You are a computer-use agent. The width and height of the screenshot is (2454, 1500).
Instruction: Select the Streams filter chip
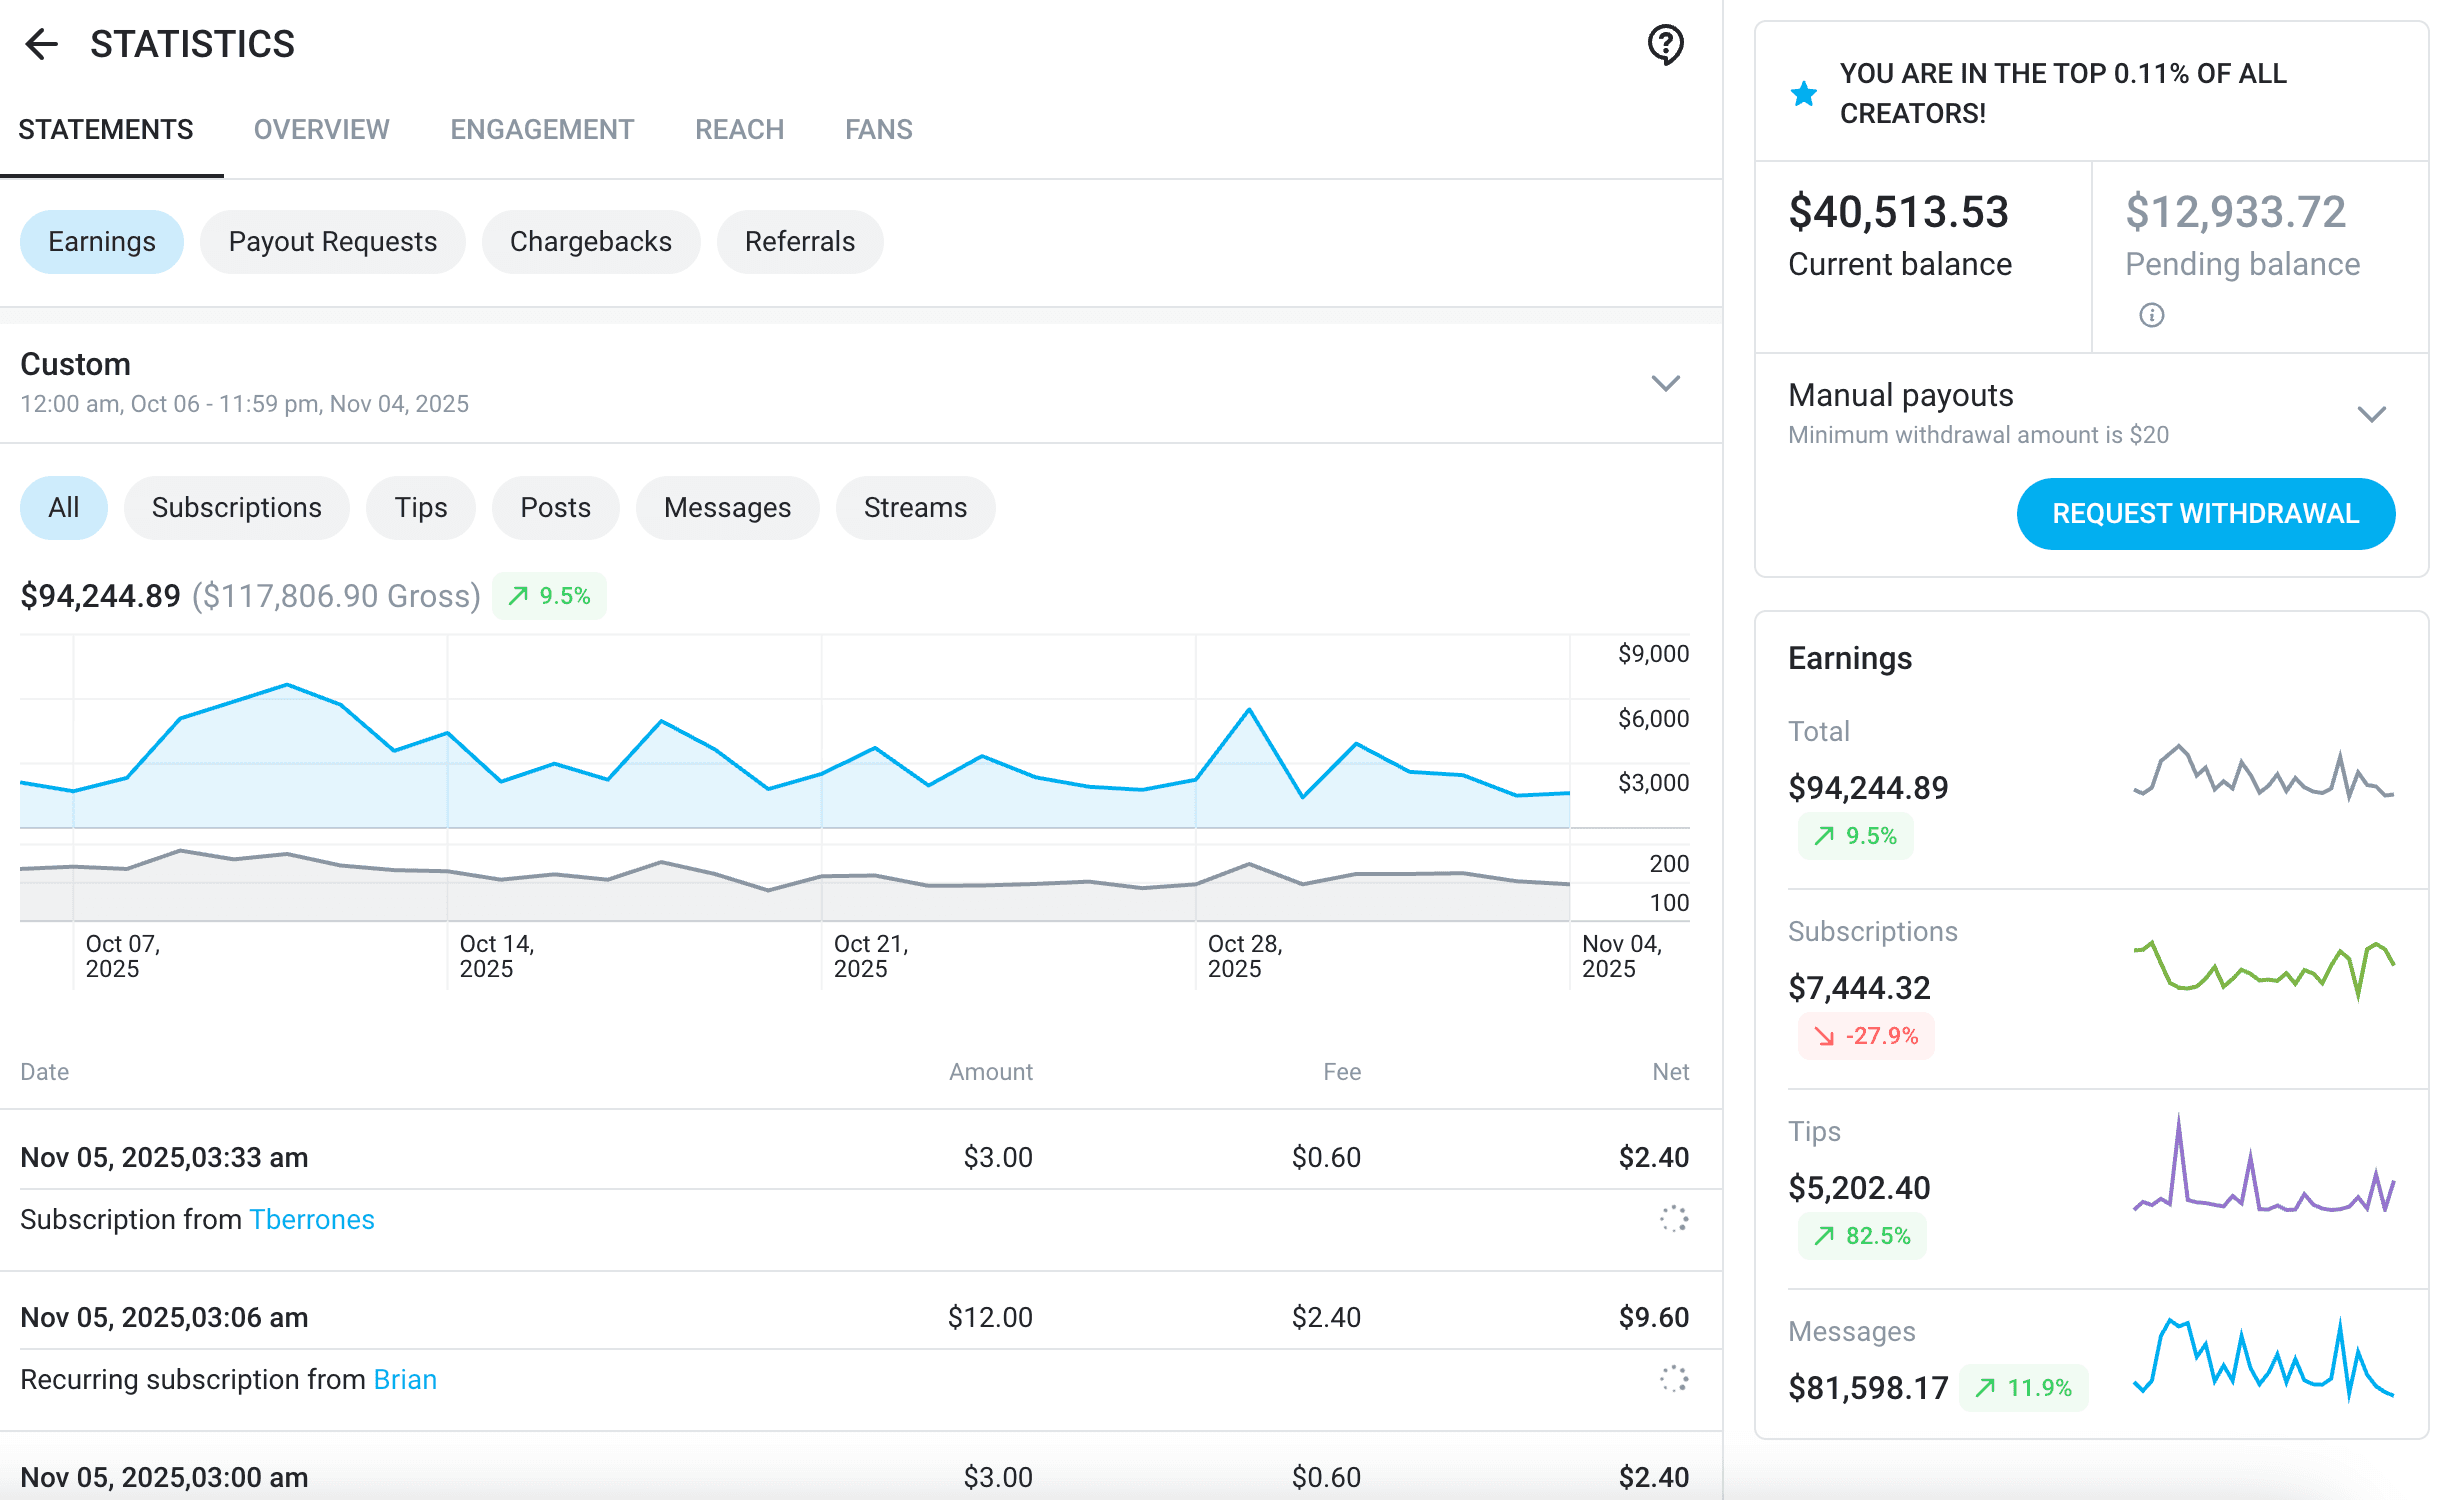tap(915, 508)
